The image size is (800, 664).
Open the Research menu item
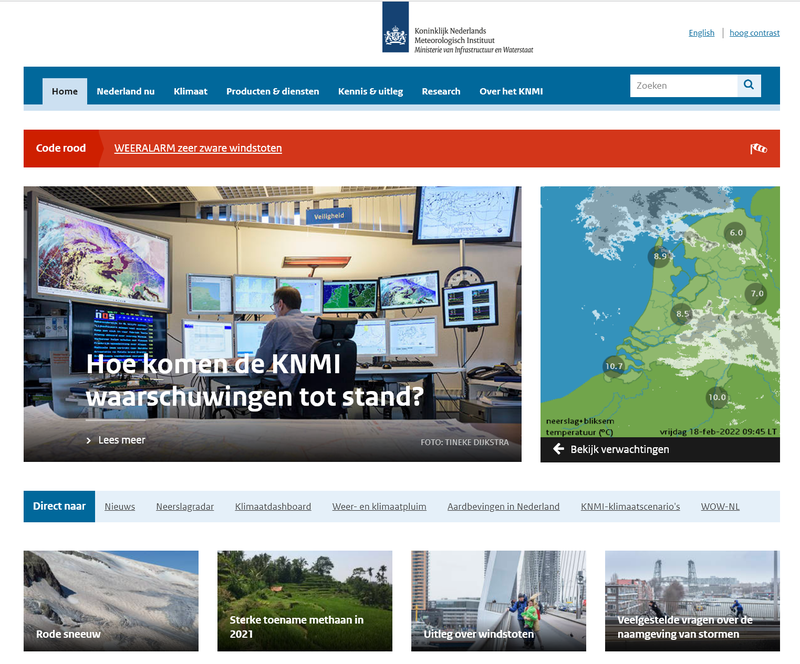point(441,91)
